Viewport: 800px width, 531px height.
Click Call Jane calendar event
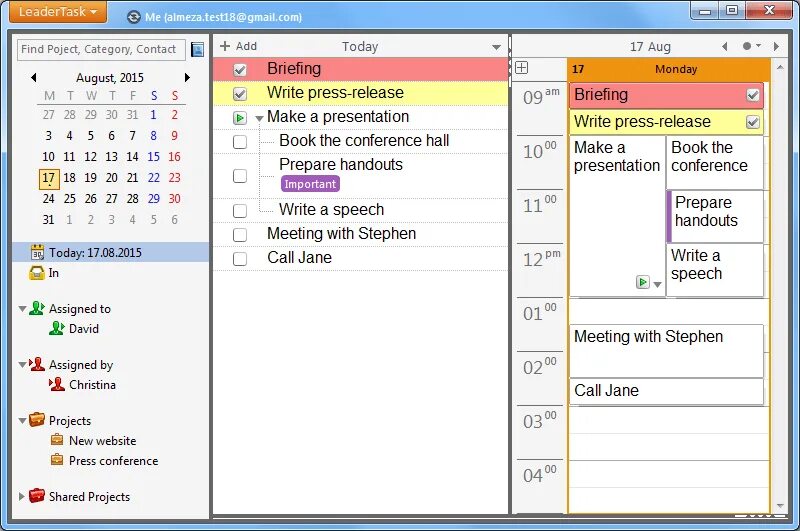(666, 391)
